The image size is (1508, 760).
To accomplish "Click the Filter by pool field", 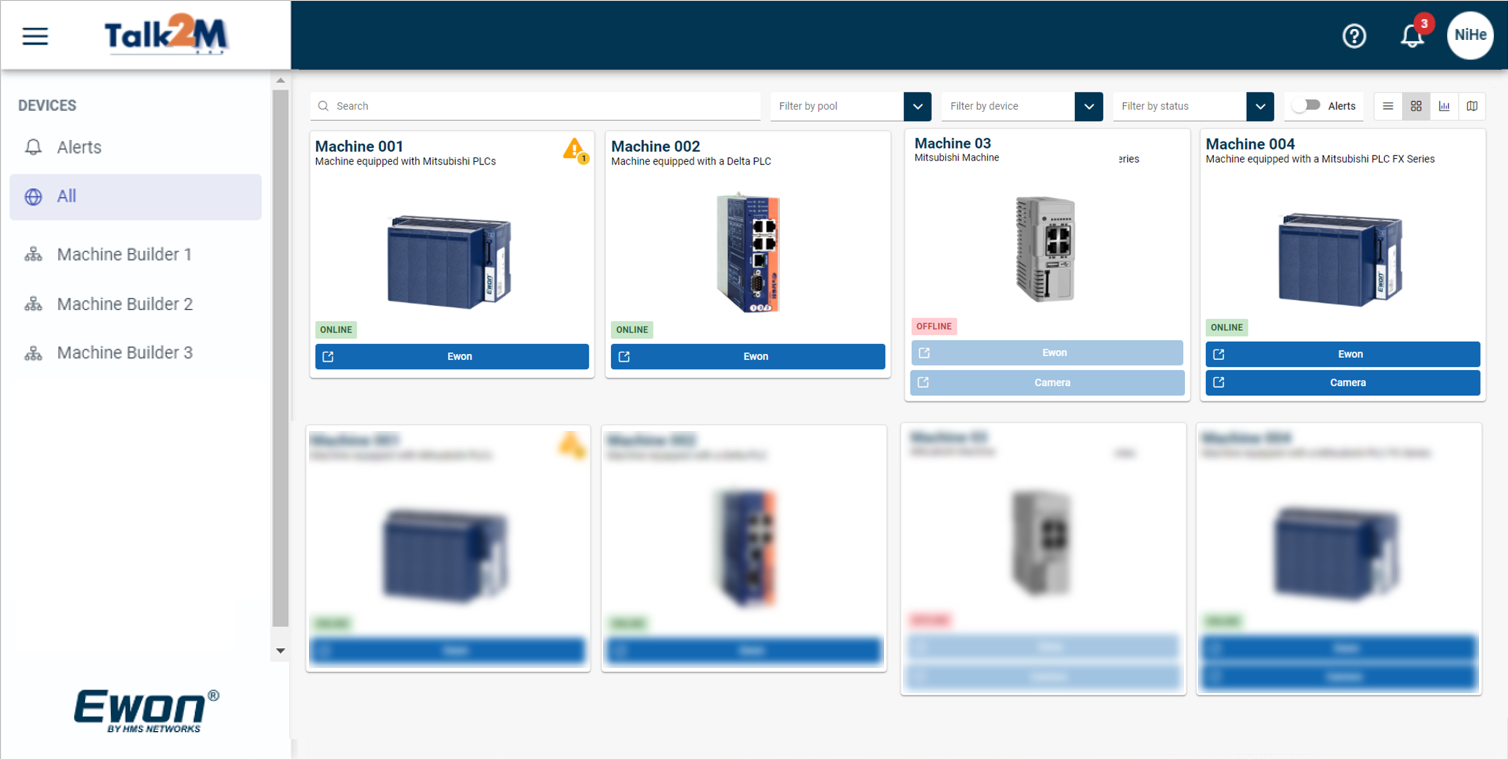I will pos(838,106).
